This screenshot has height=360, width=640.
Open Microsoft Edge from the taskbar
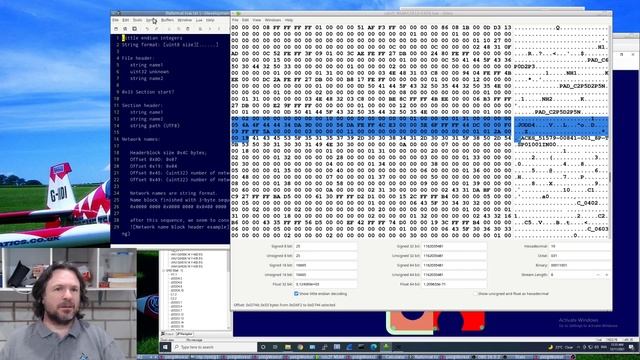pyautogui.click(x=373, y=347)
